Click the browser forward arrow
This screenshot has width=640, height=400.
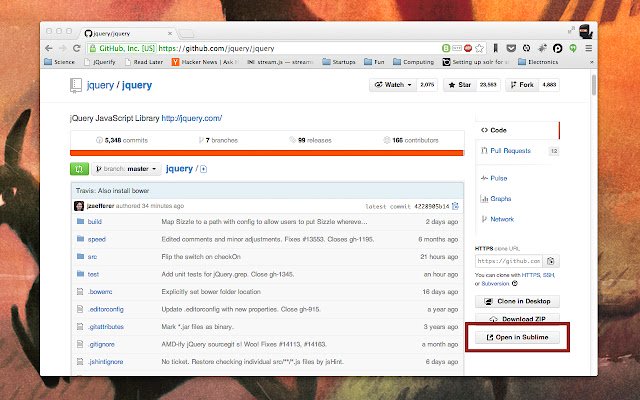tap(62, 48)
